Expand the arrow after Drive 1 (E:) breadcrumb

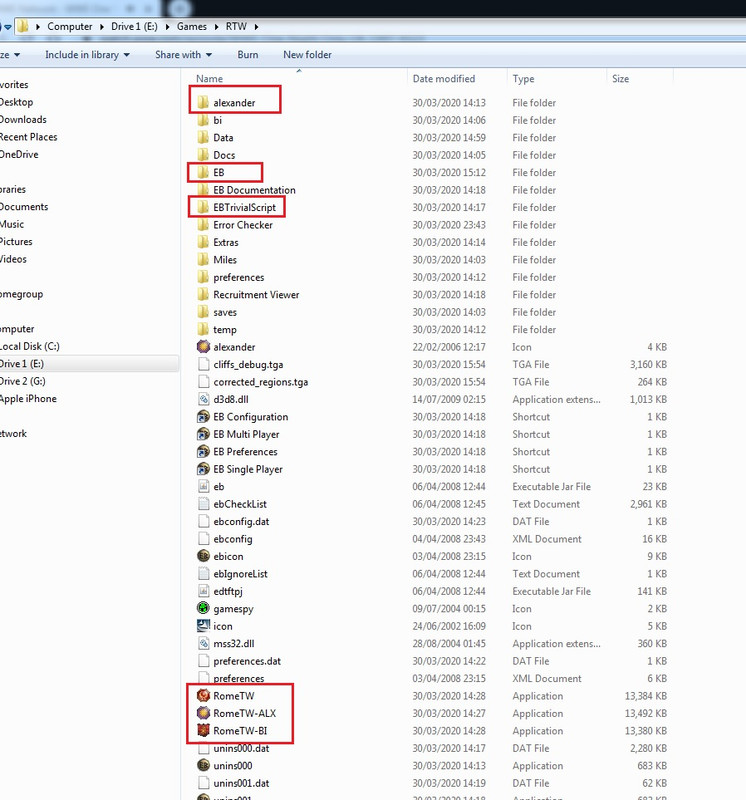click(167, 27)
